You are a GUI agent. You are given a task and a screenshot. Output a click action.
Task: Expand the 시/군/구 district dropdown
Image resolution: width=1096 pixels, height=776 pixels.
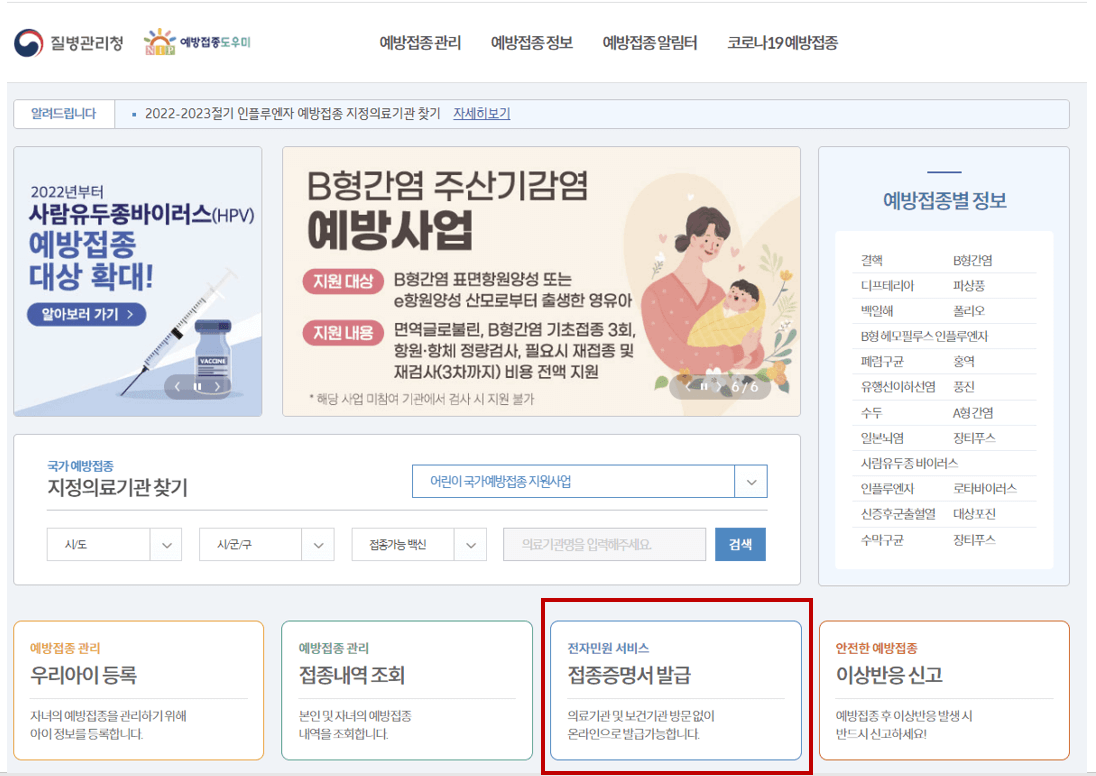266,544
